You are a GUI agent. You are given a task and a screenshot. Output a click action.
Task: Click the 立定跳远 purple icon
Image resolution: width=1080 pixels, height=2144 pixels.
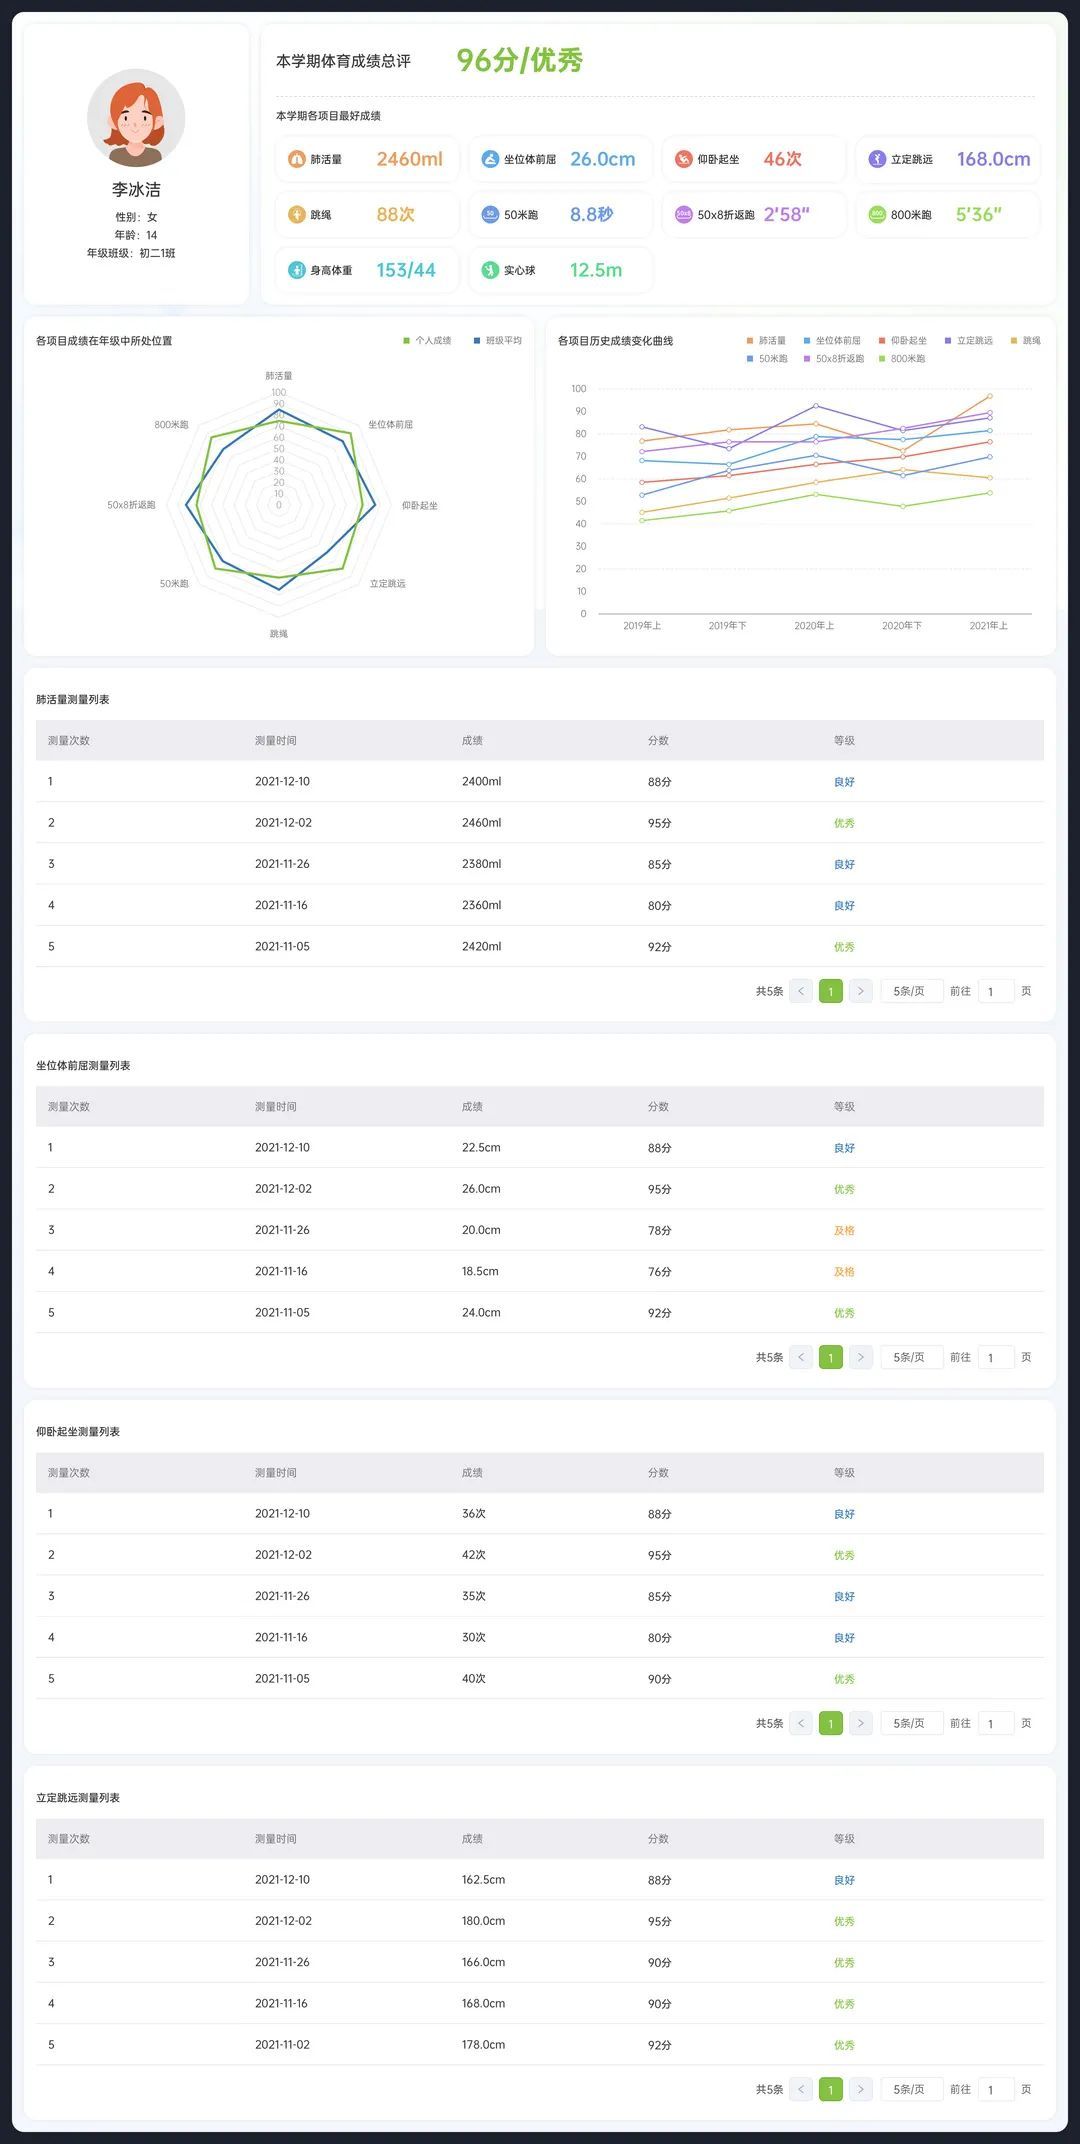(x=877, y=159)
